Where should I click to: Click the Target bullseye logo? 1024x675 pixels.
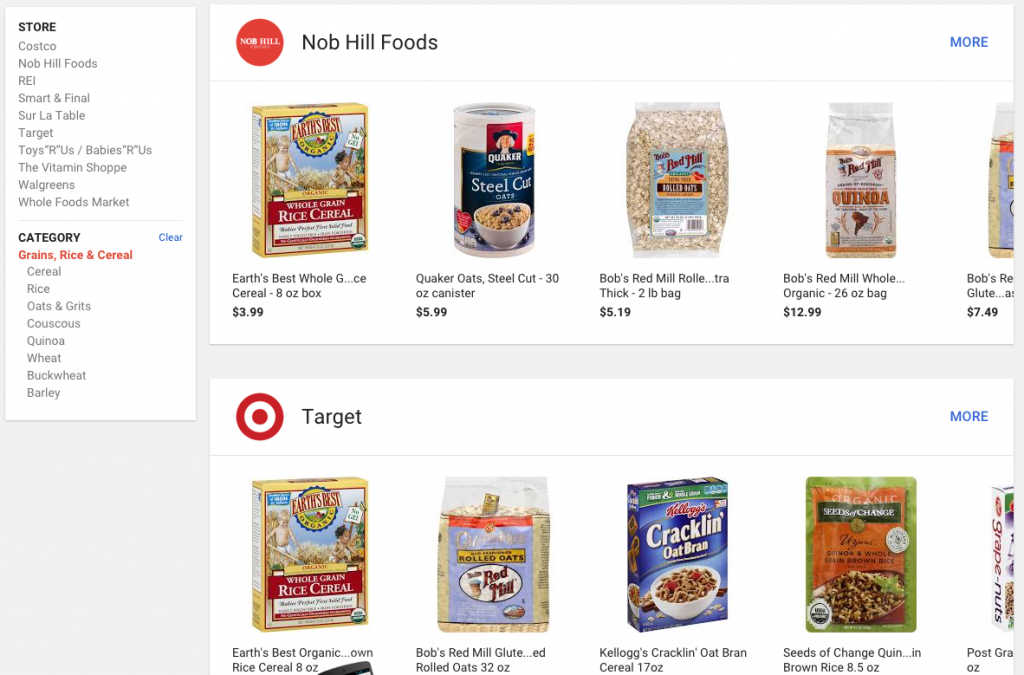pyautogui.click(x=260, y=417)
